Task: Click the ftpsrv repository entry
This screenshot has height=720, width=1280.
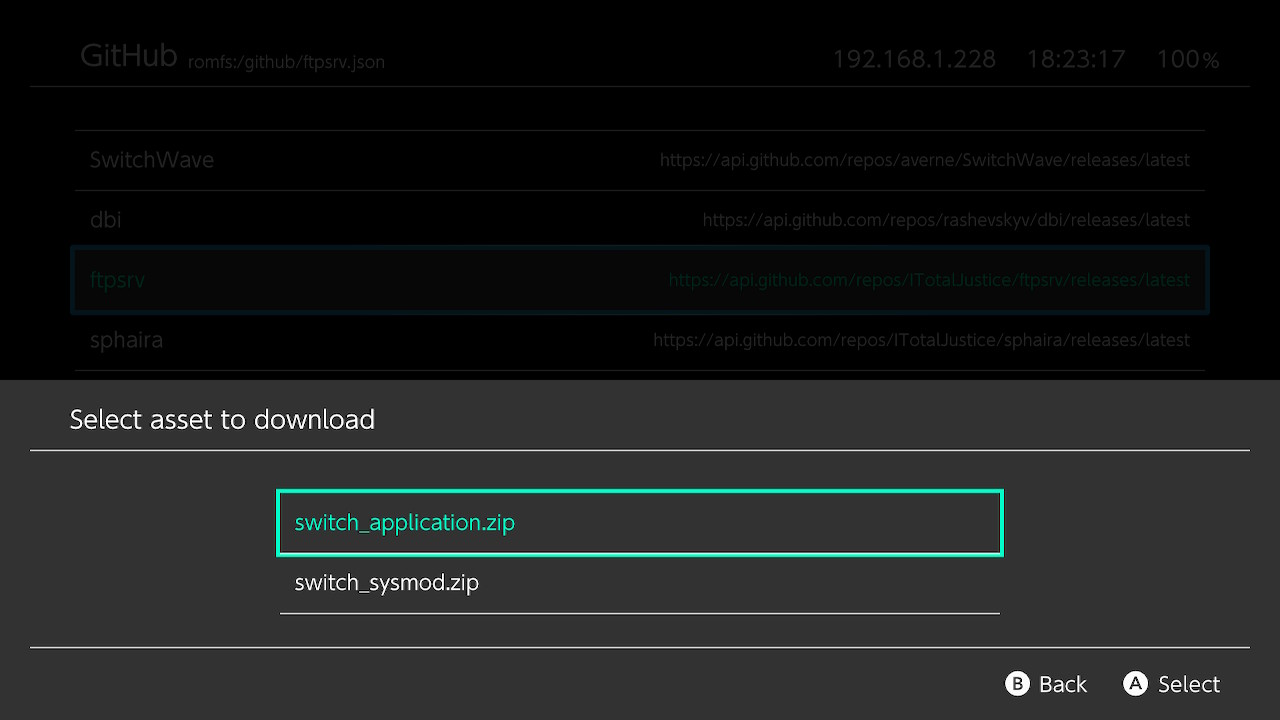Action: pyautogui.click(x=640, y=280)
